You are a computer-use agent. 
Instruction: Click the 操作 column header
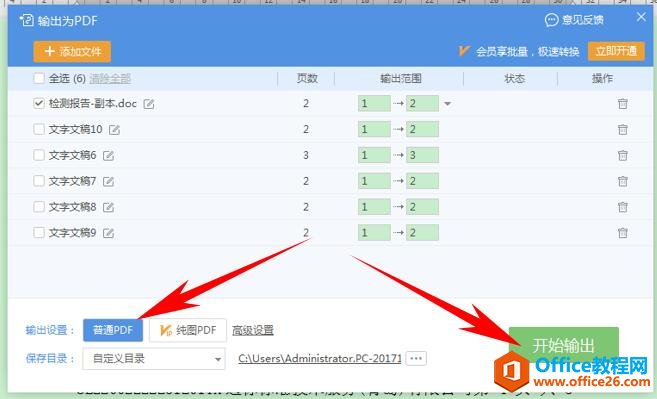coord(602,78)
